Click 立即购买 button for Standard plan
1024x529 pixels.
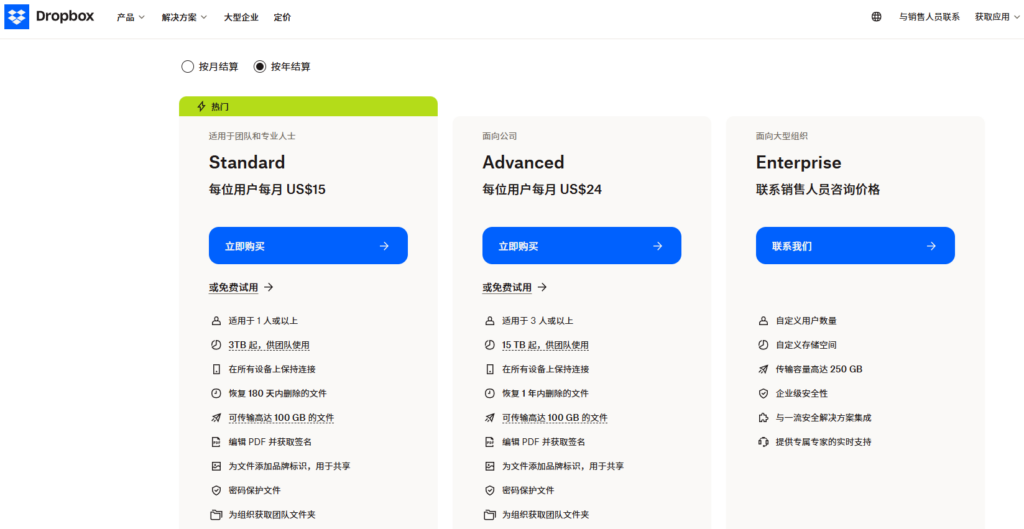[x=308, y=246]
